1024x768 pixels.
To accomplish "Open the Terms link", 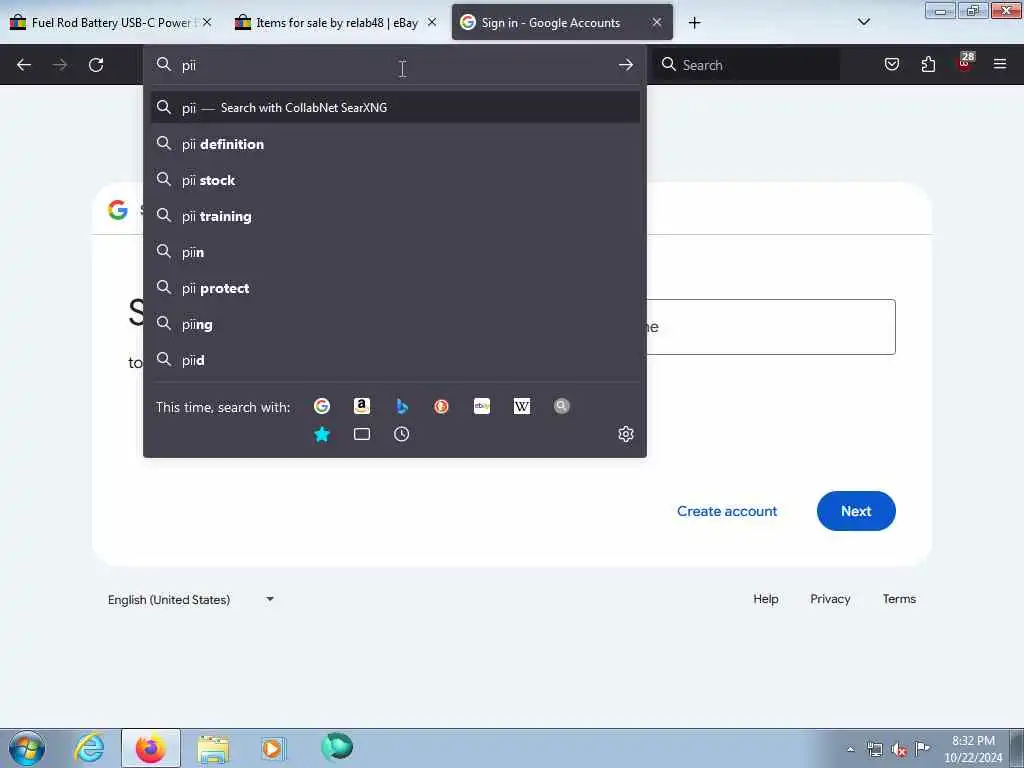I will [899, 599].
